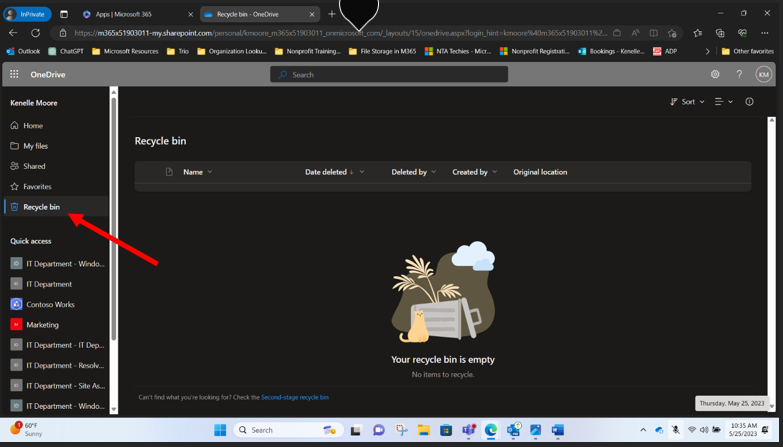The width and height of the screenshot is (783, 447).
Task: Open browser Settings and more ellipsis
Action: (x=765, y=33)
